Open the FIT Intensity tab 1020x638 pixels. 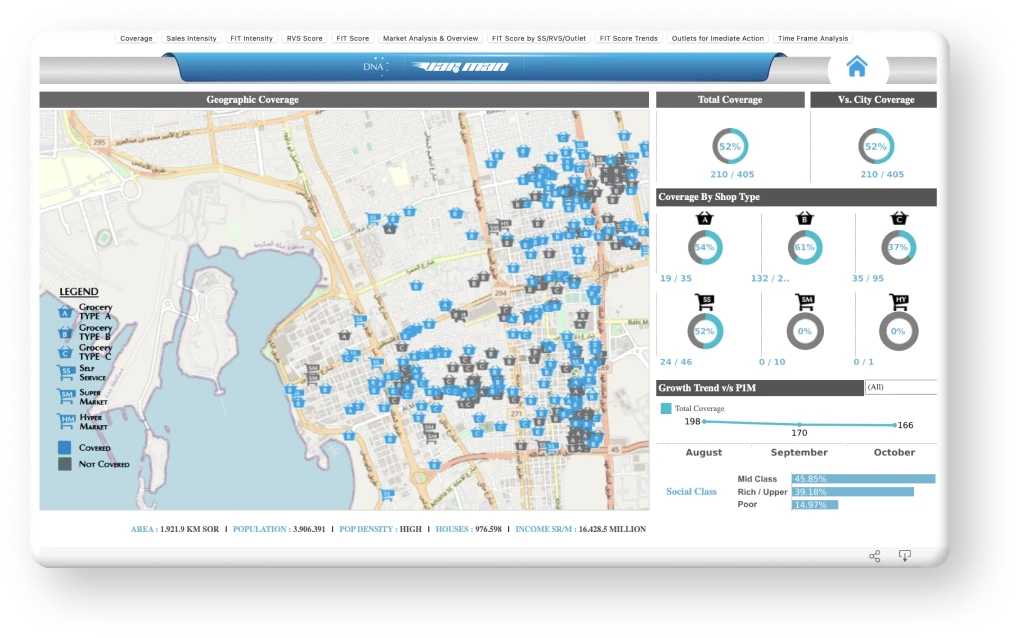click(x=251, y=38)
